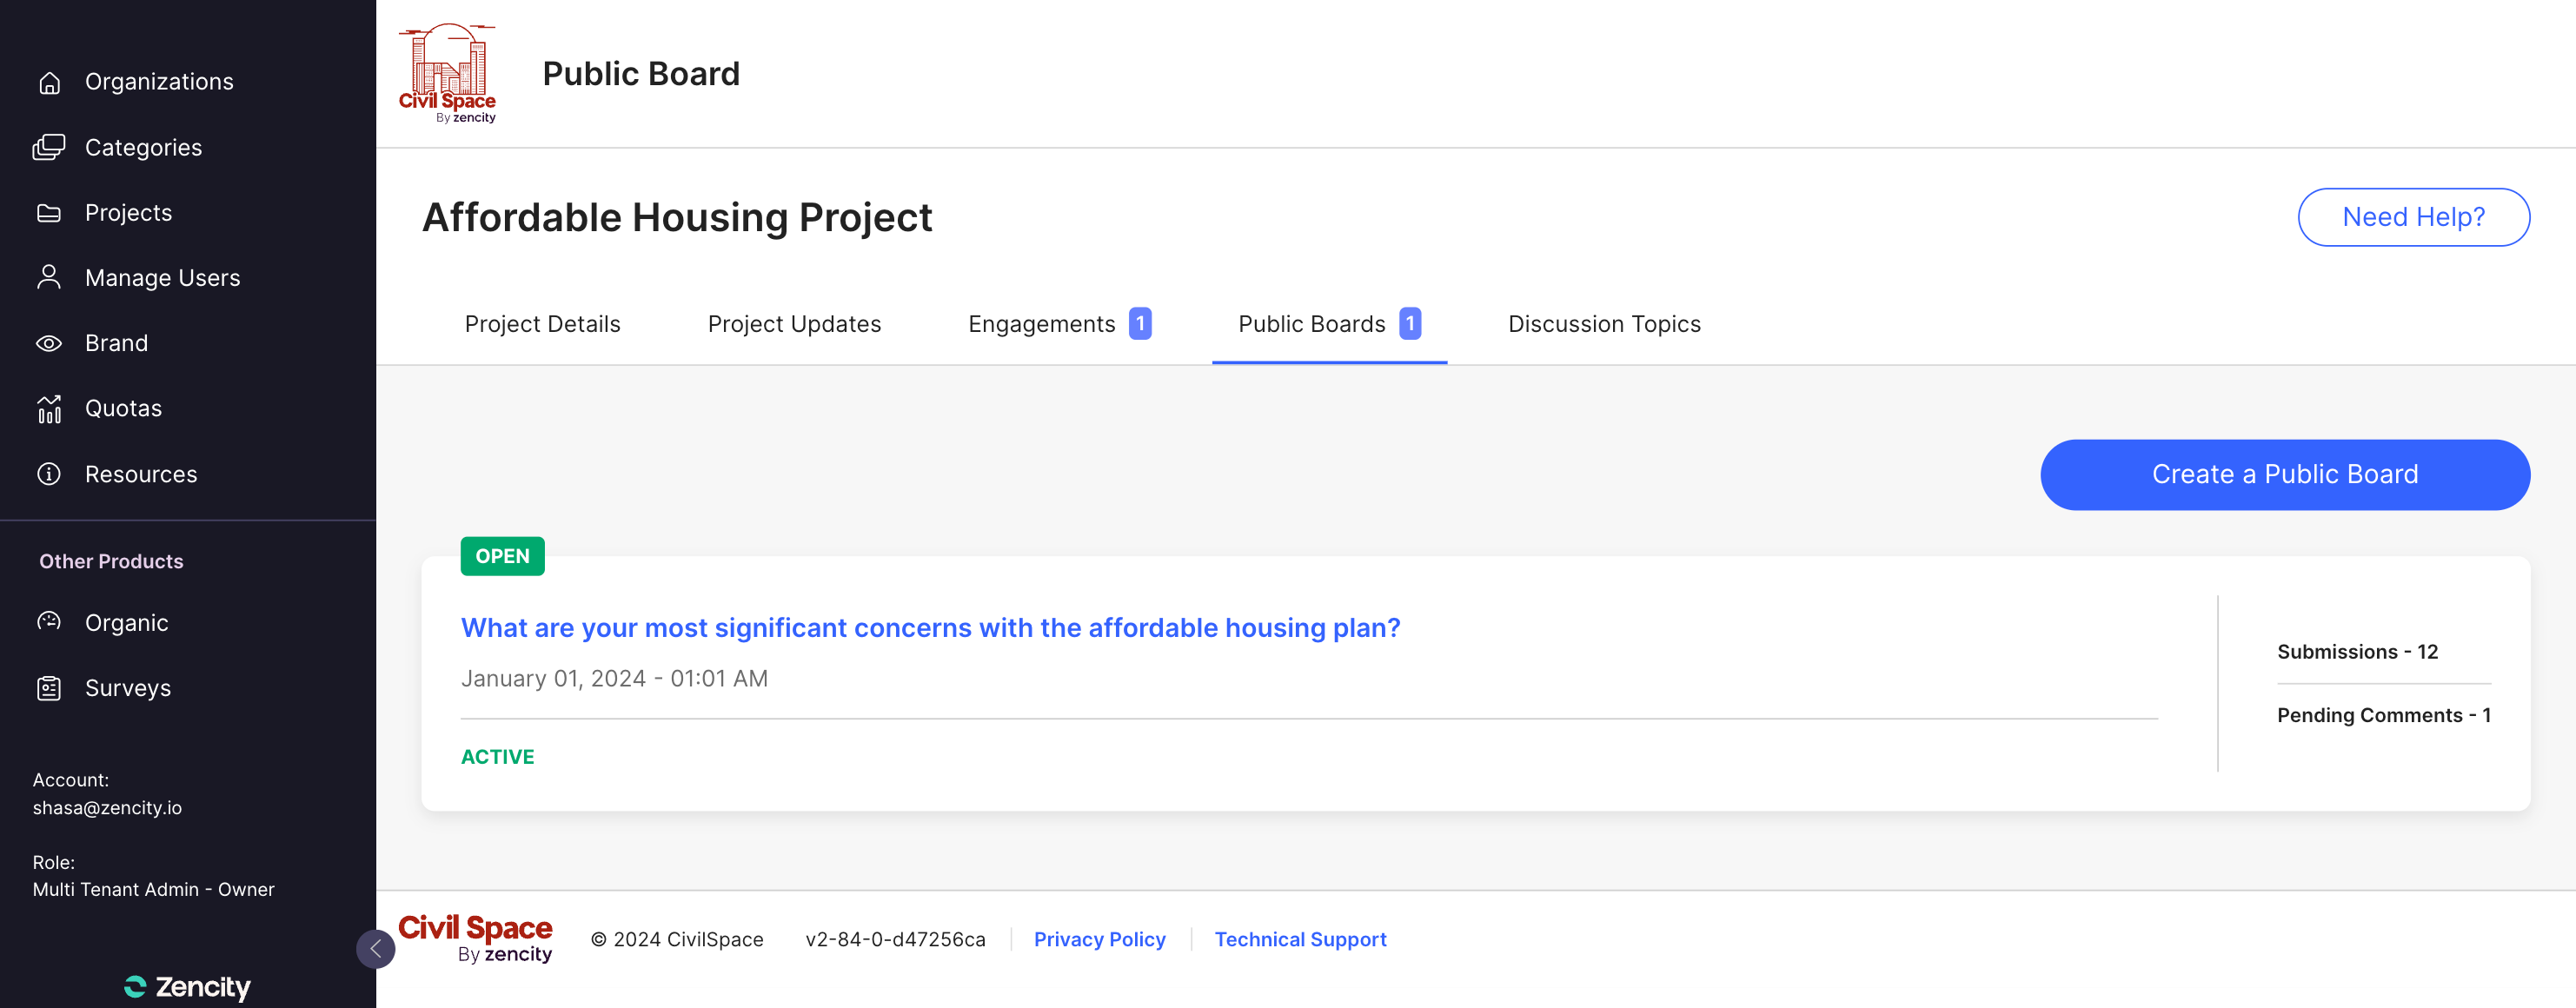The width and height of the screenshot is (2576, 1008).
Task: Select the Projects folder icon
Action: (50, 212)
